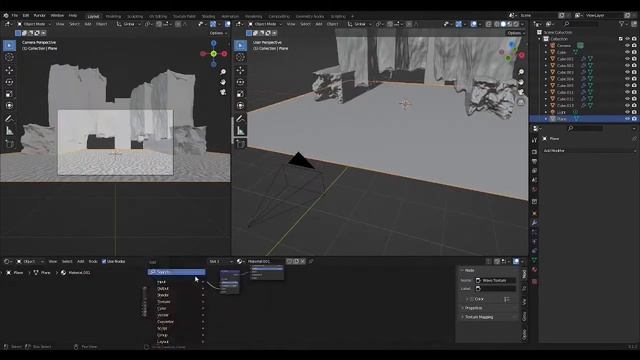
Task: Open the Slot 1 material slot dropdown
Action: pos(221,261)
